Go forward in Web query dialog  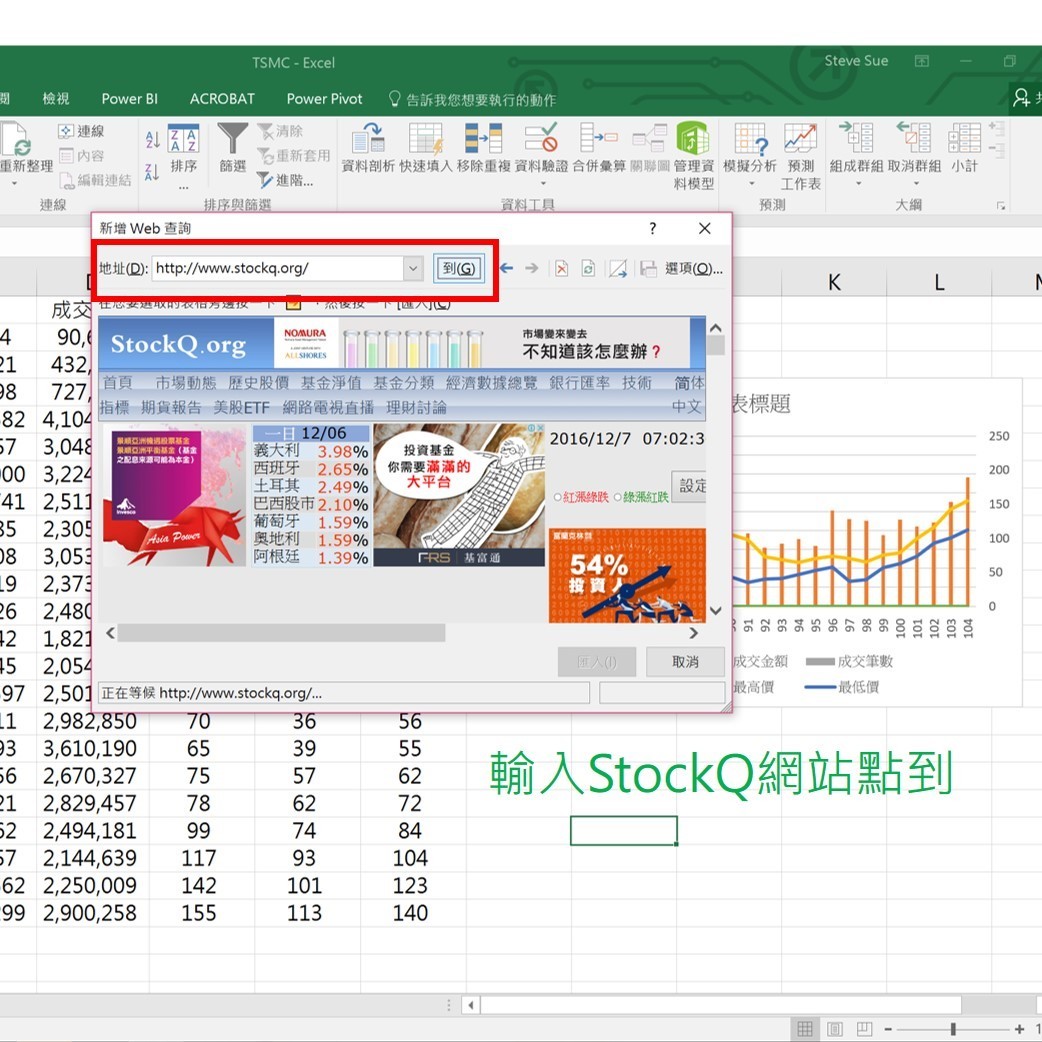pyautogui.click(x=532, y=268)
